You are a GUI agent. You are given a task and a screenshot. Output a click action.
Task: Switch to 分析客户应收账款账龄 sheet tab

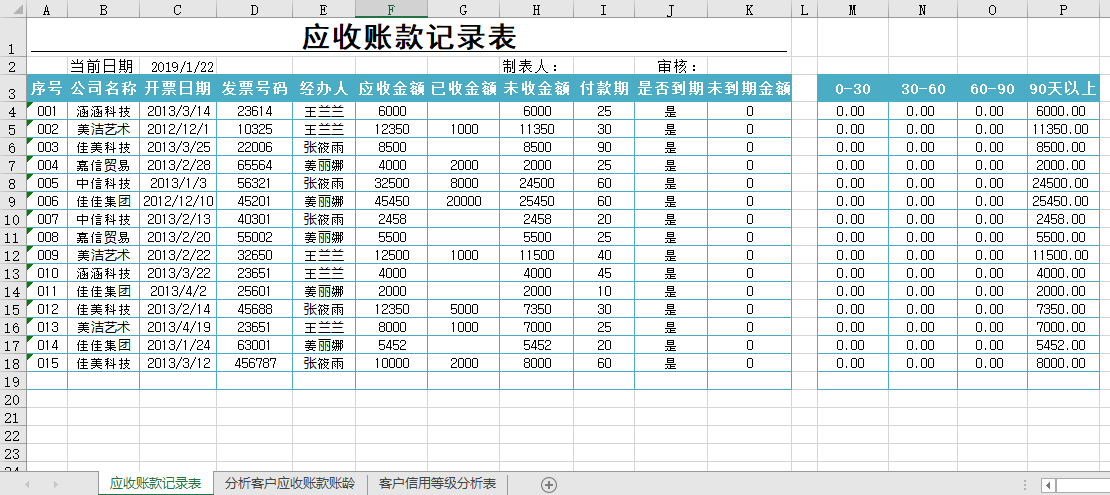click(x=290, y=484)
